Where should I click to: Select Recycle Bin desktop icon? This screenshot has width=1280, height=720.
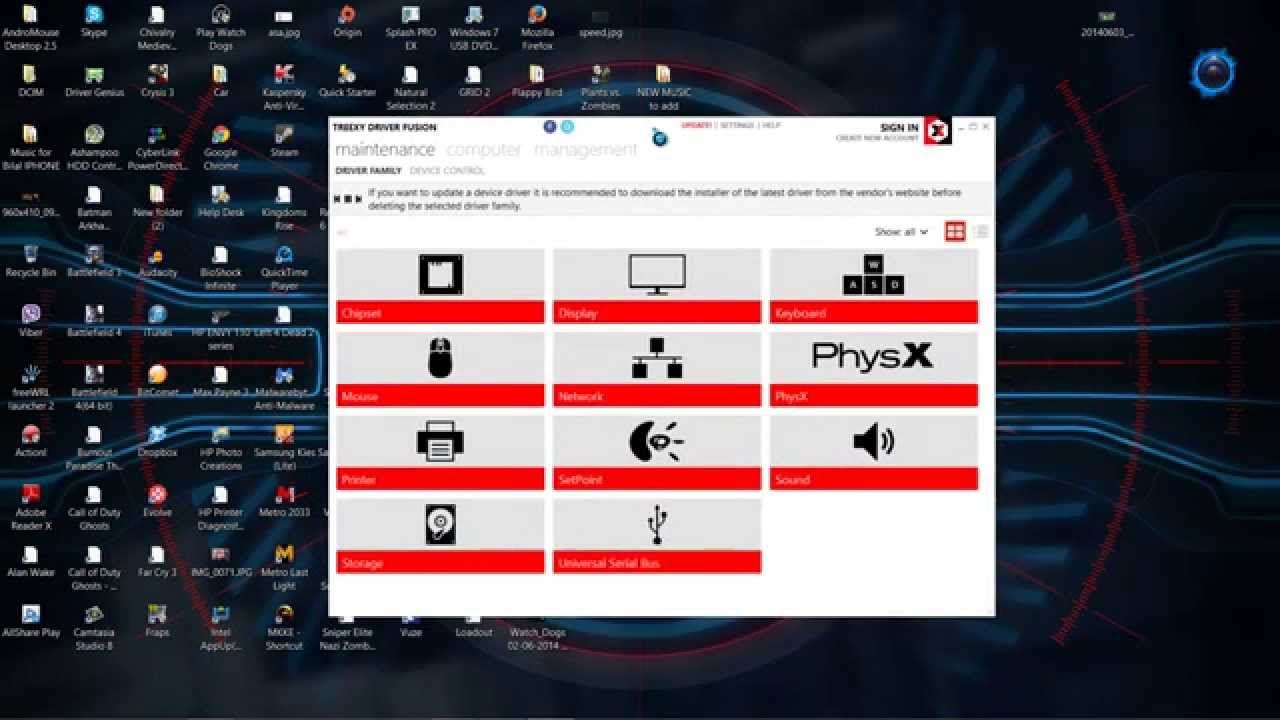point(30,261)
